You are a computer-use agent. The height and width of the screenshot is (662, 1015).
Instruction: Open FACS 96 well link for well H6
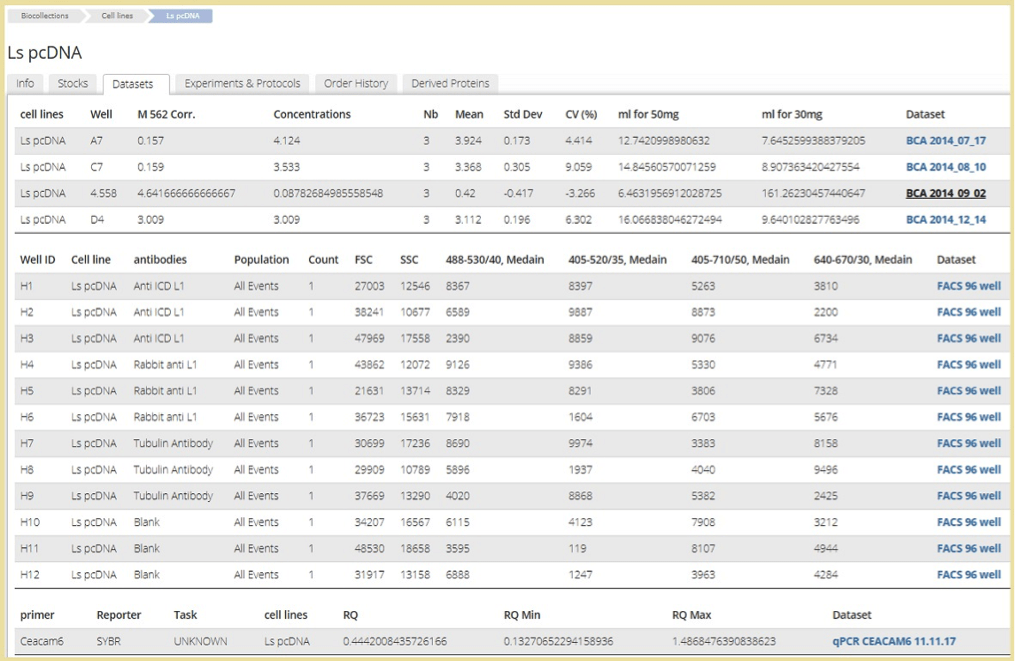968,417
